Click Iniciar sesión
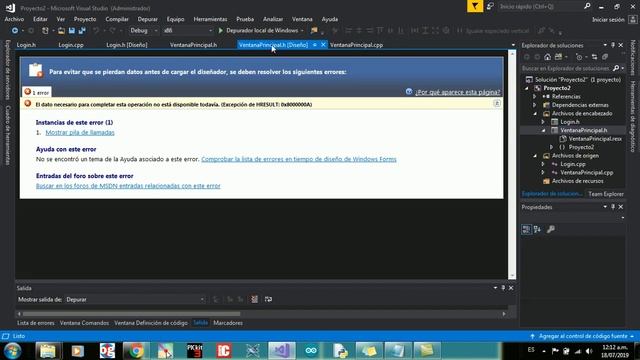Screen dimensions: 640x360 coord(608,20)
